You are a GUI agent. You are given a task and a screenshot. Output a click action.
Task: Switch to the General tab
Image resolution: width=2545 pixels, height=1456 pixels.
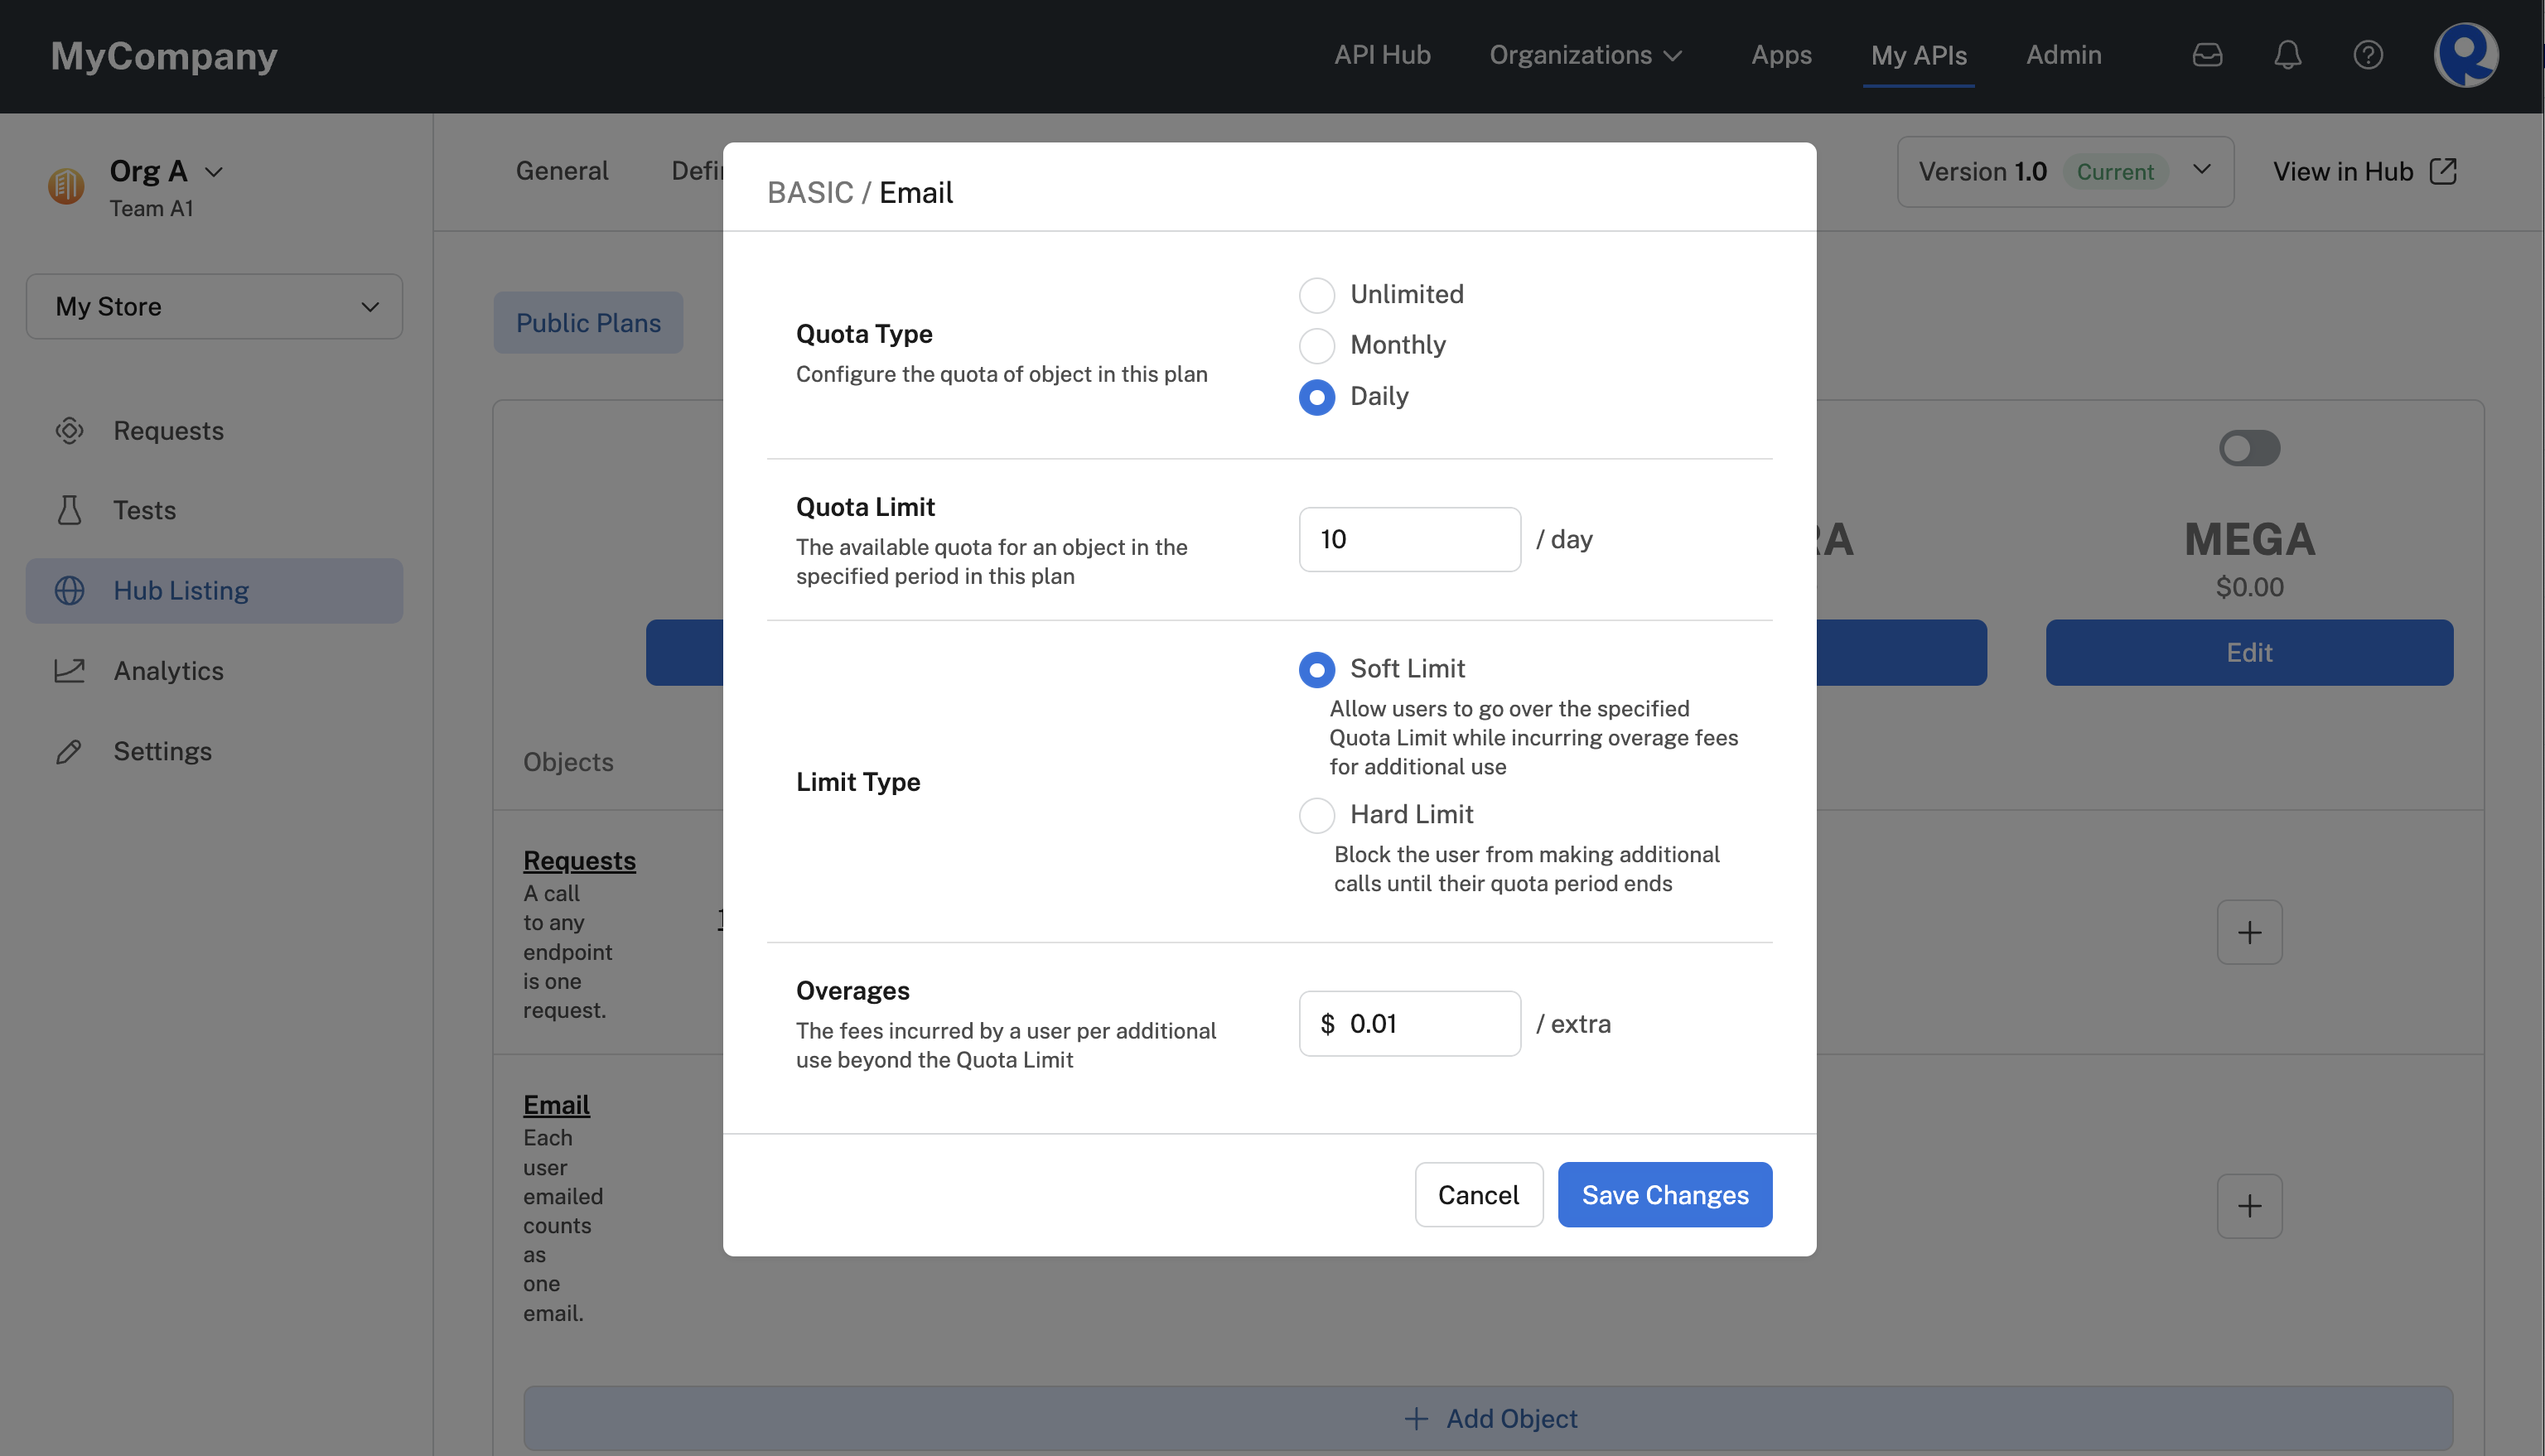click(561, 170)
